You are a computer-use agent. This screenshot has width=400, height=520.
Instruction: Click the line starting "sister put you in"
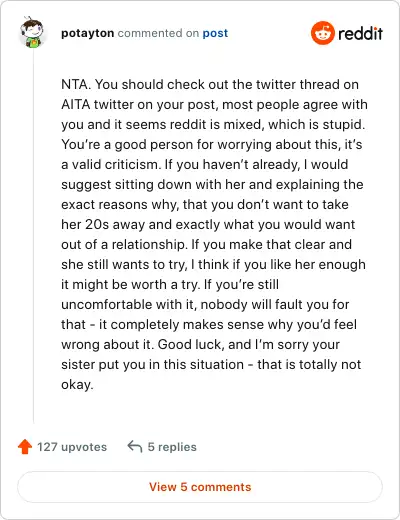pos(211,364)
